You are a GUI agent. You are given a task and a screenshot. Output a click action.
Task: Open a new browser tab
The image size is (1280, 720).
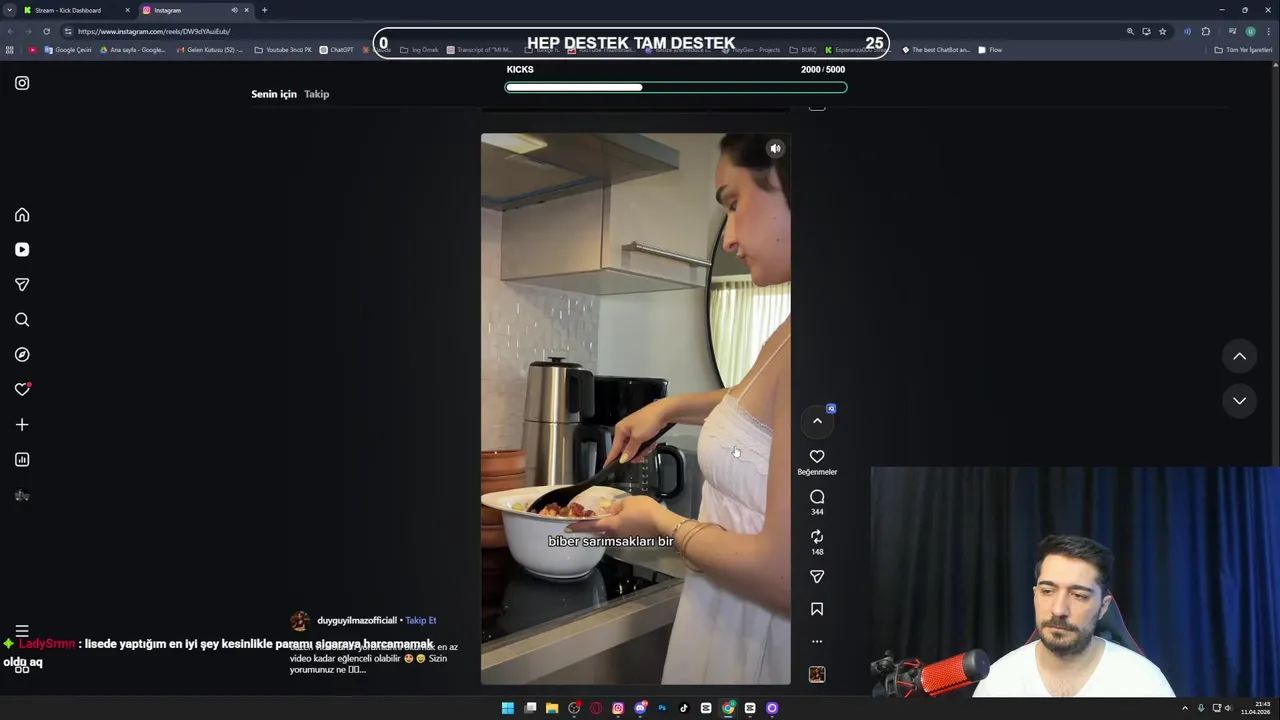pyautogui.click(x=264, y=10)
